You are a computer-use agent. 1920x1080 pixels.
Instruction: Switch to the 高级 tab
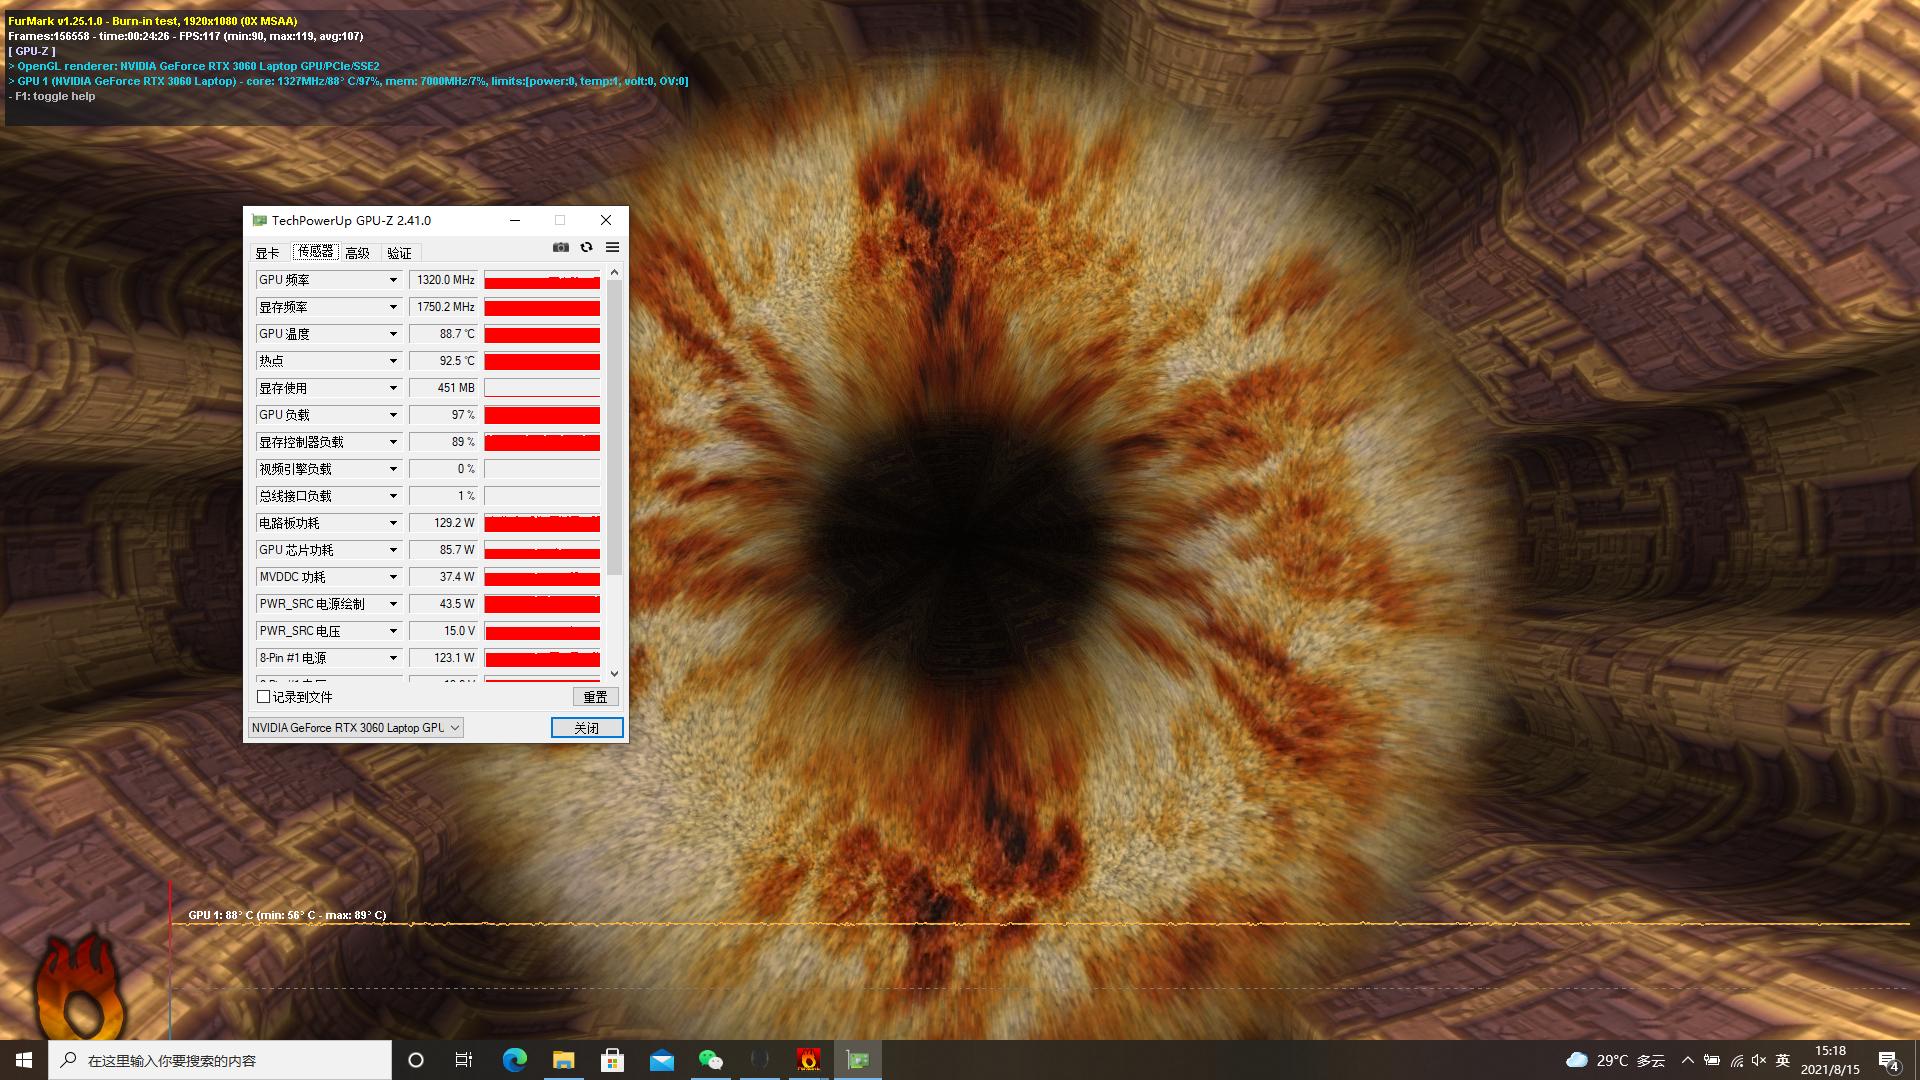point(357,253)
